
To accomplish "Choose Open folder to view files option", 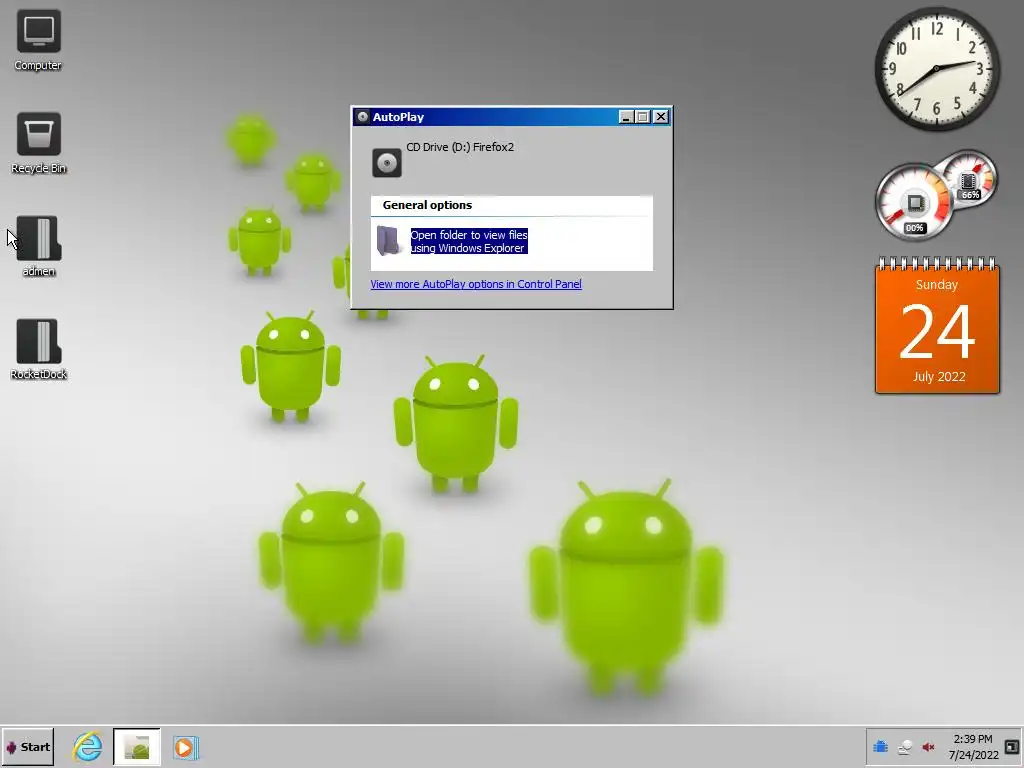I will click(x=469, y=241).
